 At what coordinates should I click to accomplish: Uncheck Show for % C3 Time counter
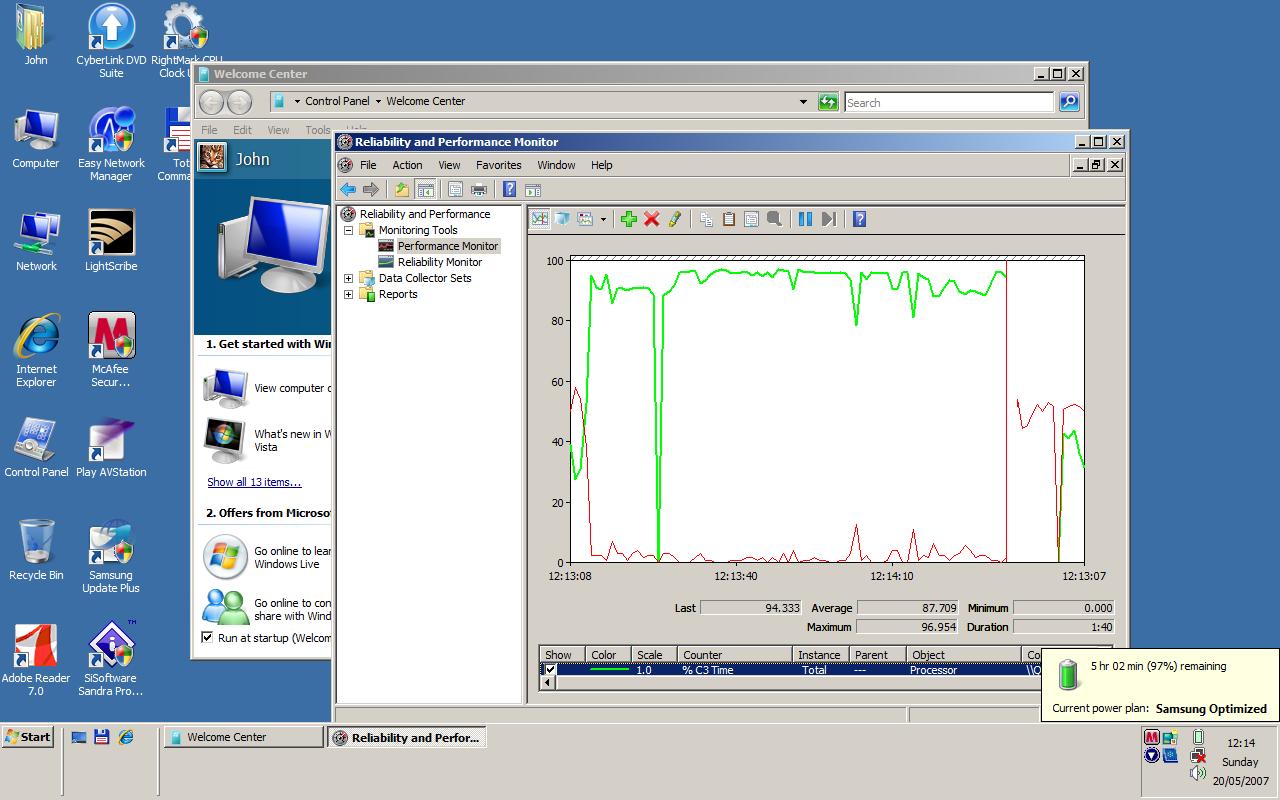click(x=549, y=670)
